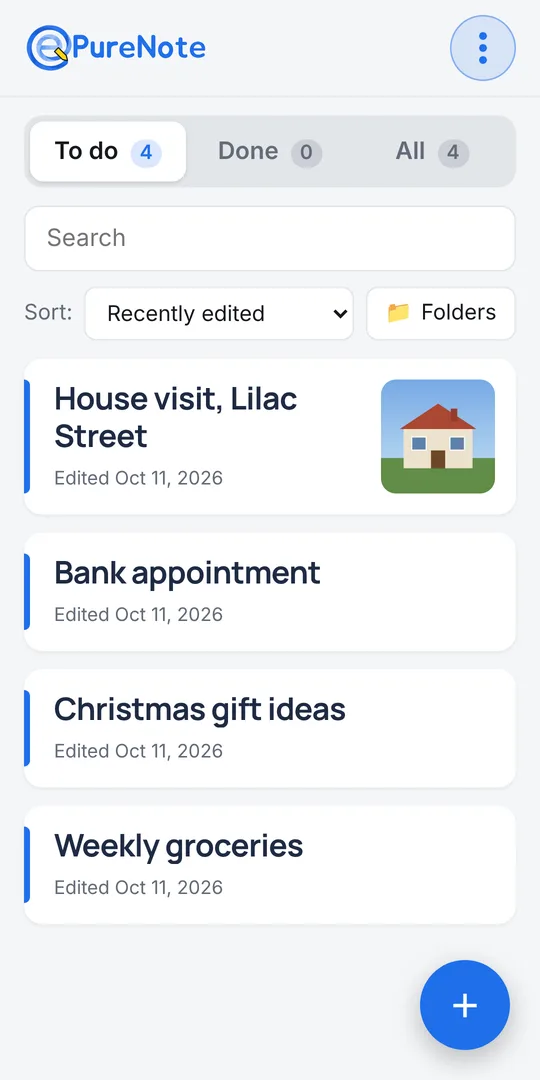Click the yellow folder icon
This screenshot has width=540, height=1080.
tap(398, 313)
